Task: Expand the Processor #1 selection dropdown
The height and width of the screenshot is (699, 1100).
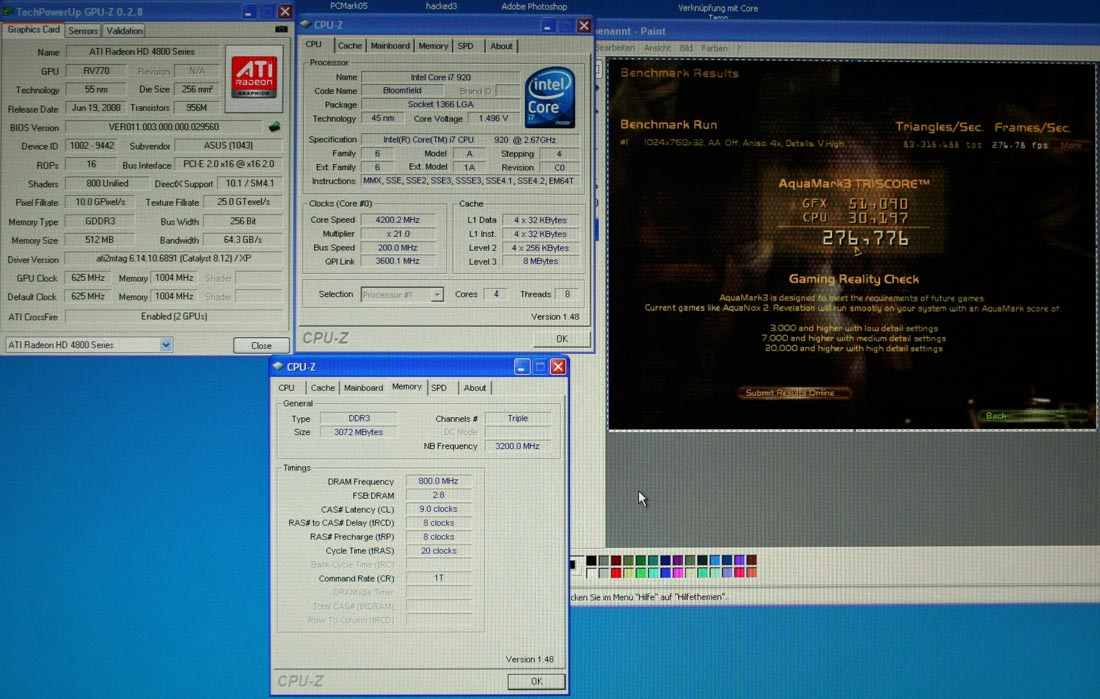Action: 436,295
